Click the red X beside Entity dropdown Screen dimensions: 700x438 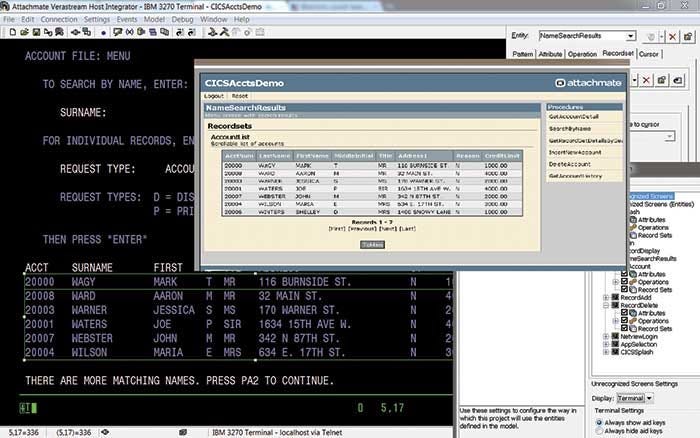[672, 37]
